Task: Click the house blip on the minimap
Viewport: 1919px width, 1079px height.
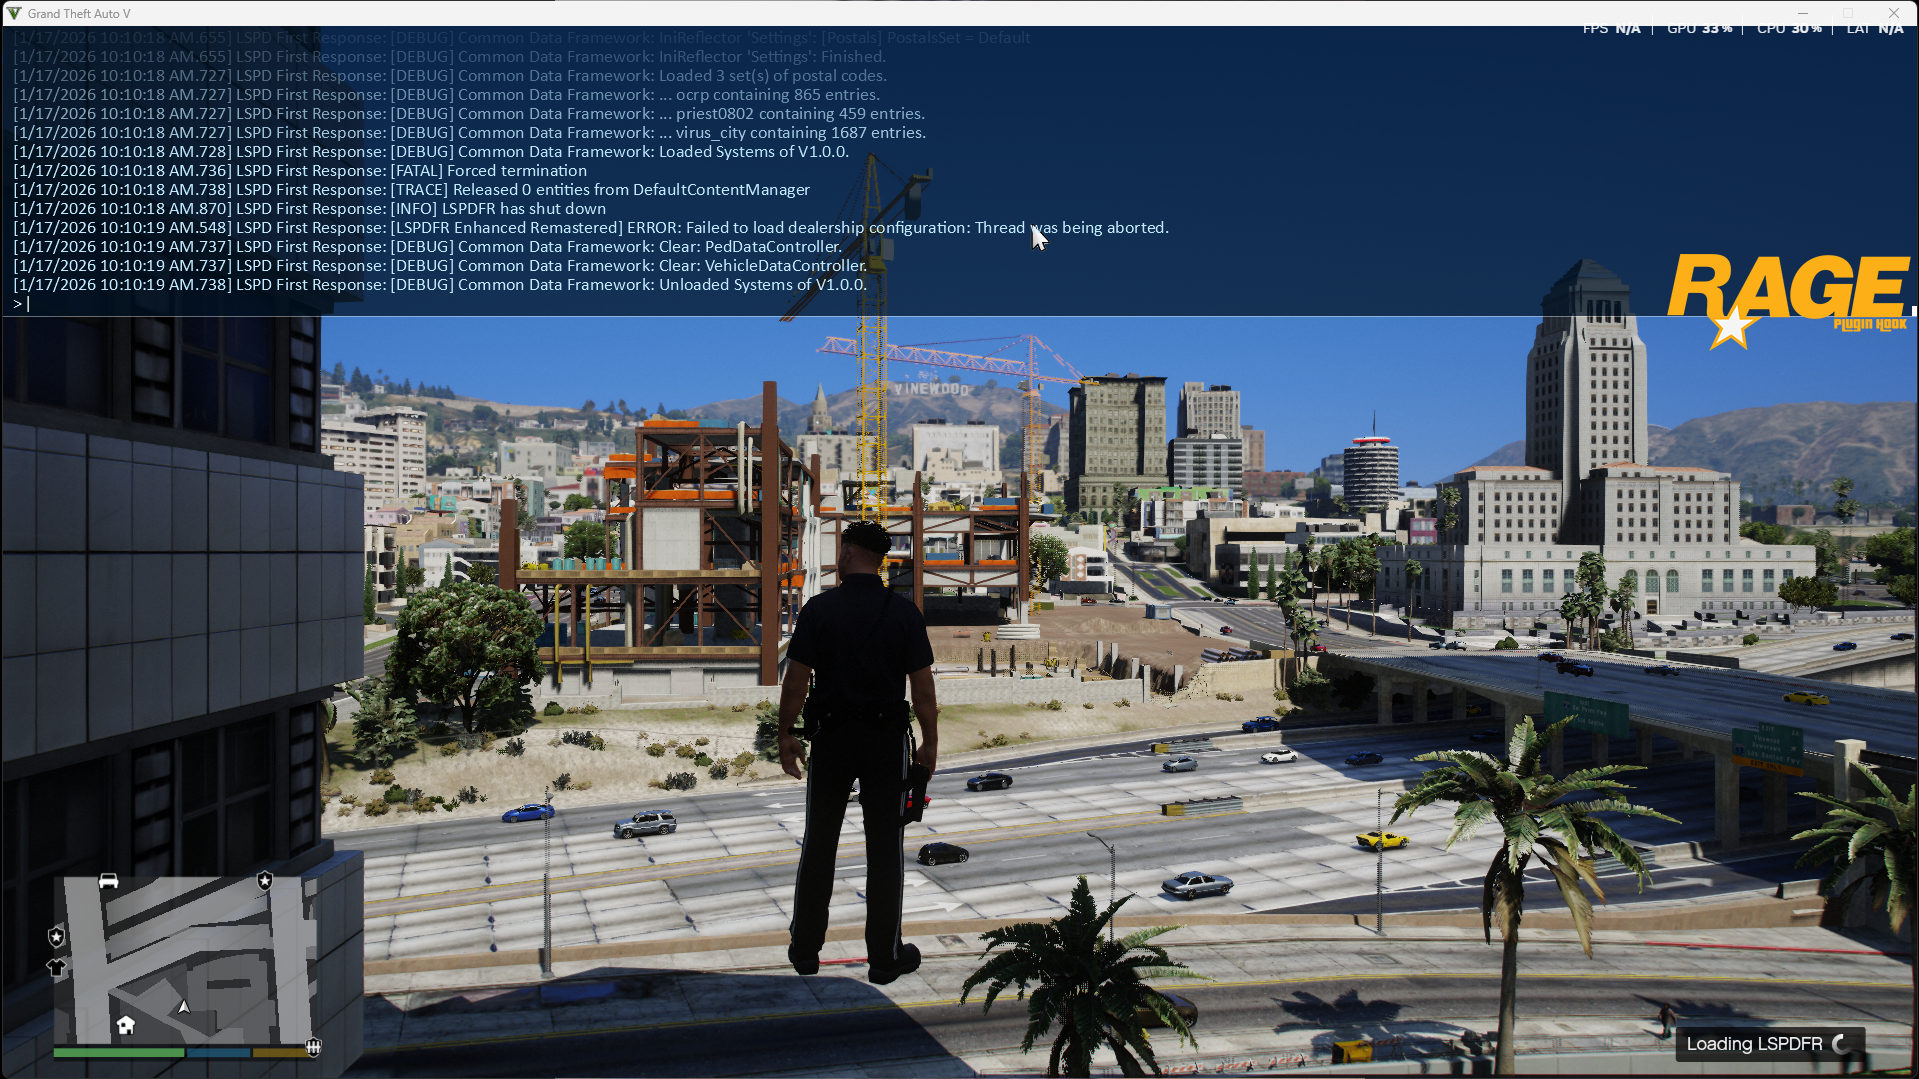Action: [126, 1025]
